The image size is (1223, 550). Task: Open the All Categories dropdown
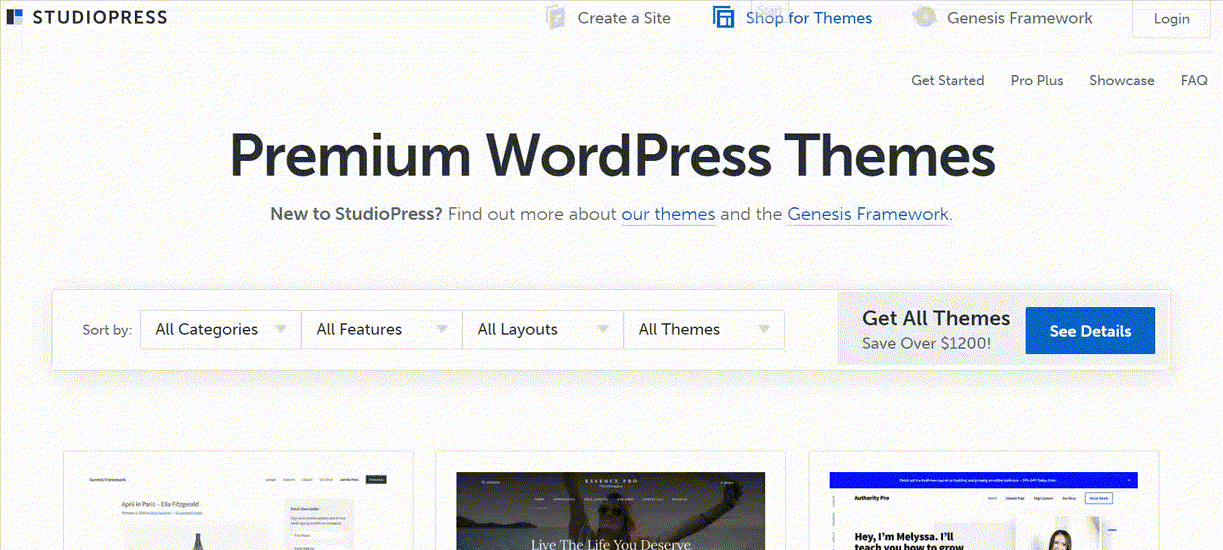tap(221, 329)
